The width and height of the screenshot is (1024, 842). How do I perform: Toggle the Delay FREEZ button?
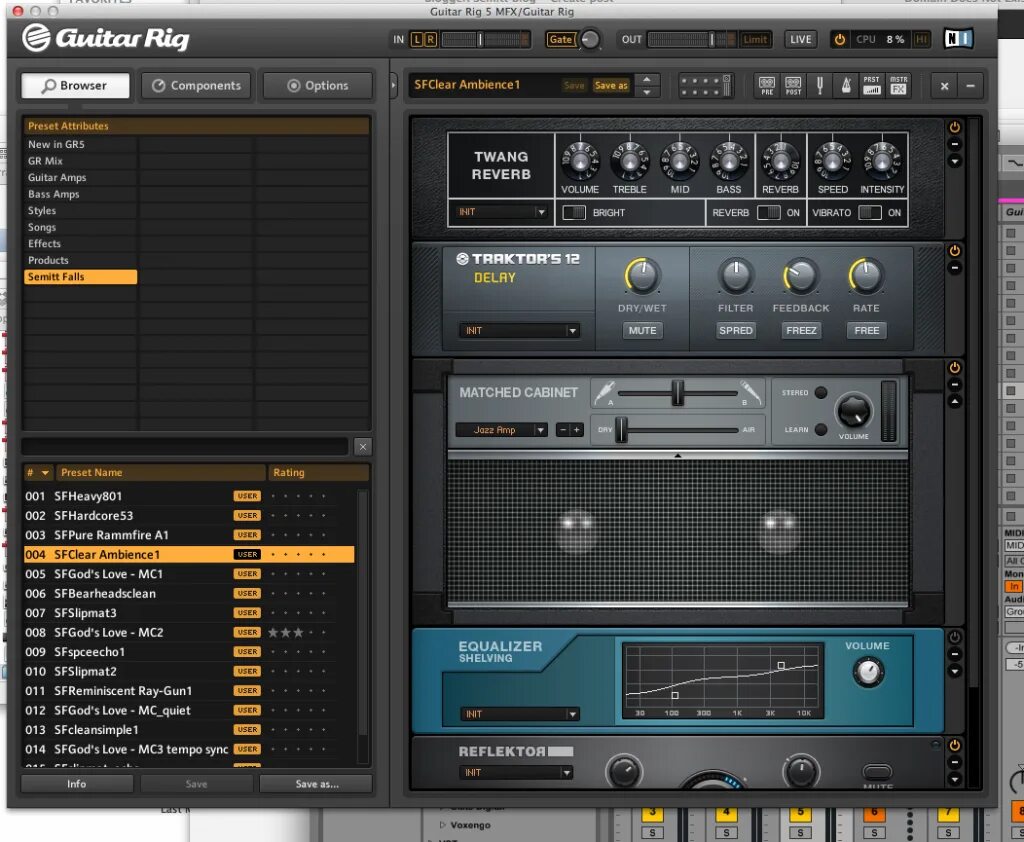coord(801,331)
